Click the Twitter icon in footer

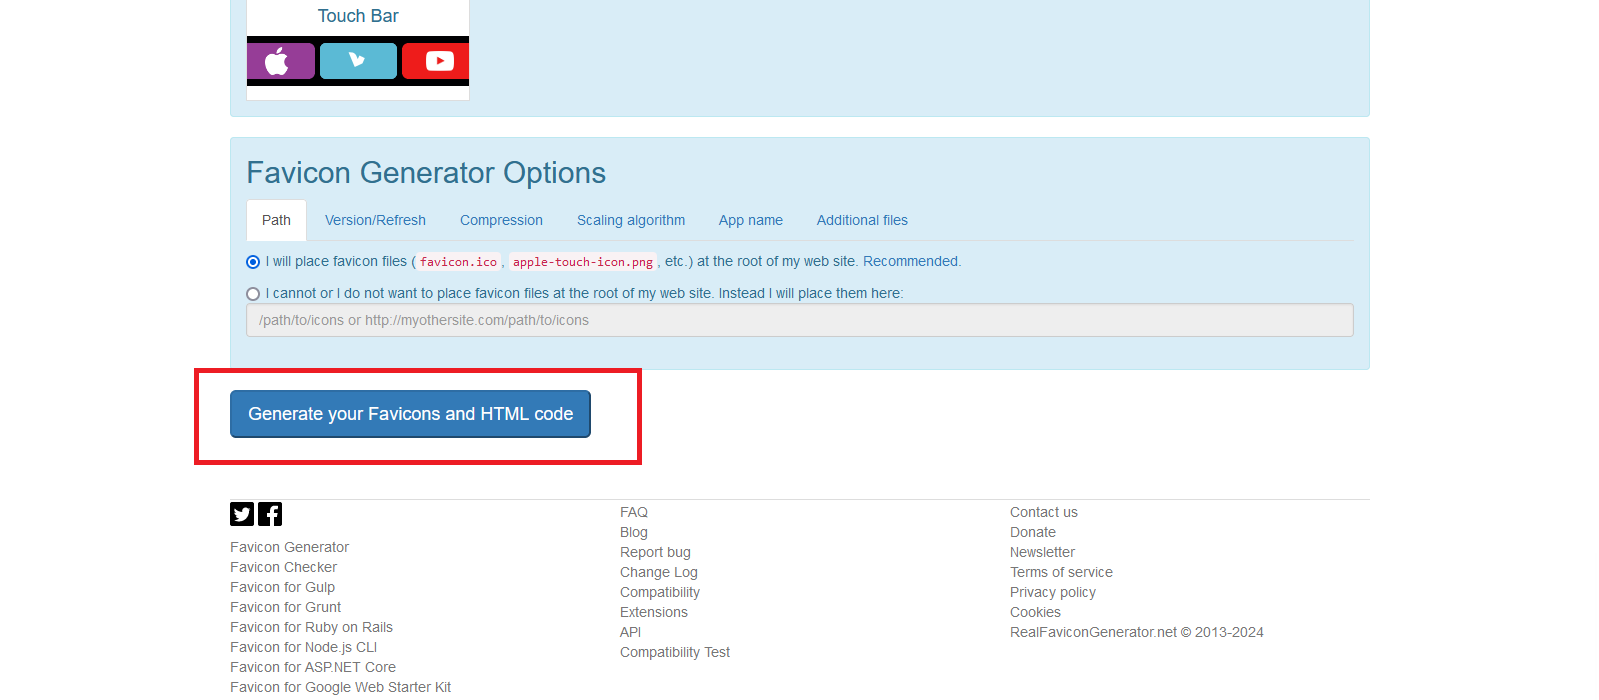pos(242,514)
